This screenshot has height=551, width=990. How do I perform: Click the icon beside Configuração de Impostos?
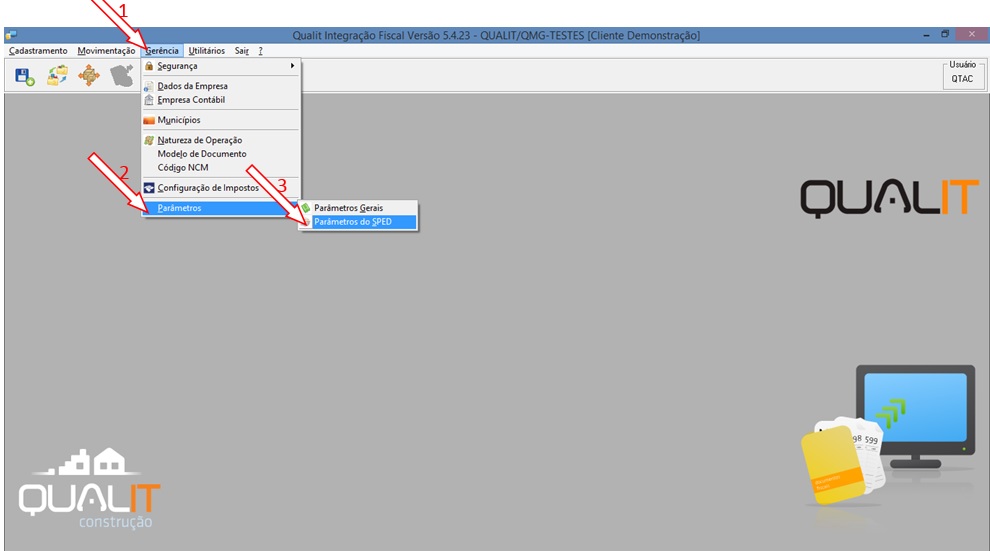149,187
